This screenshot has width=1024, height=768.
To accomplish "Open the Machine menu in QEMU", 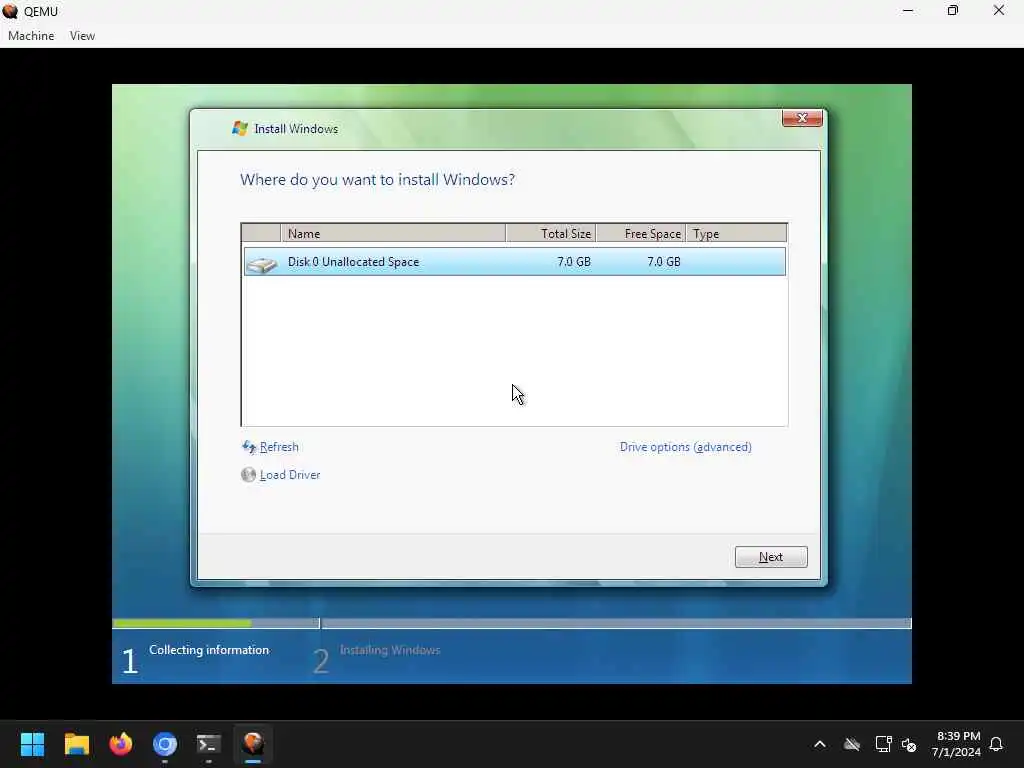I will tap(31, 36).
